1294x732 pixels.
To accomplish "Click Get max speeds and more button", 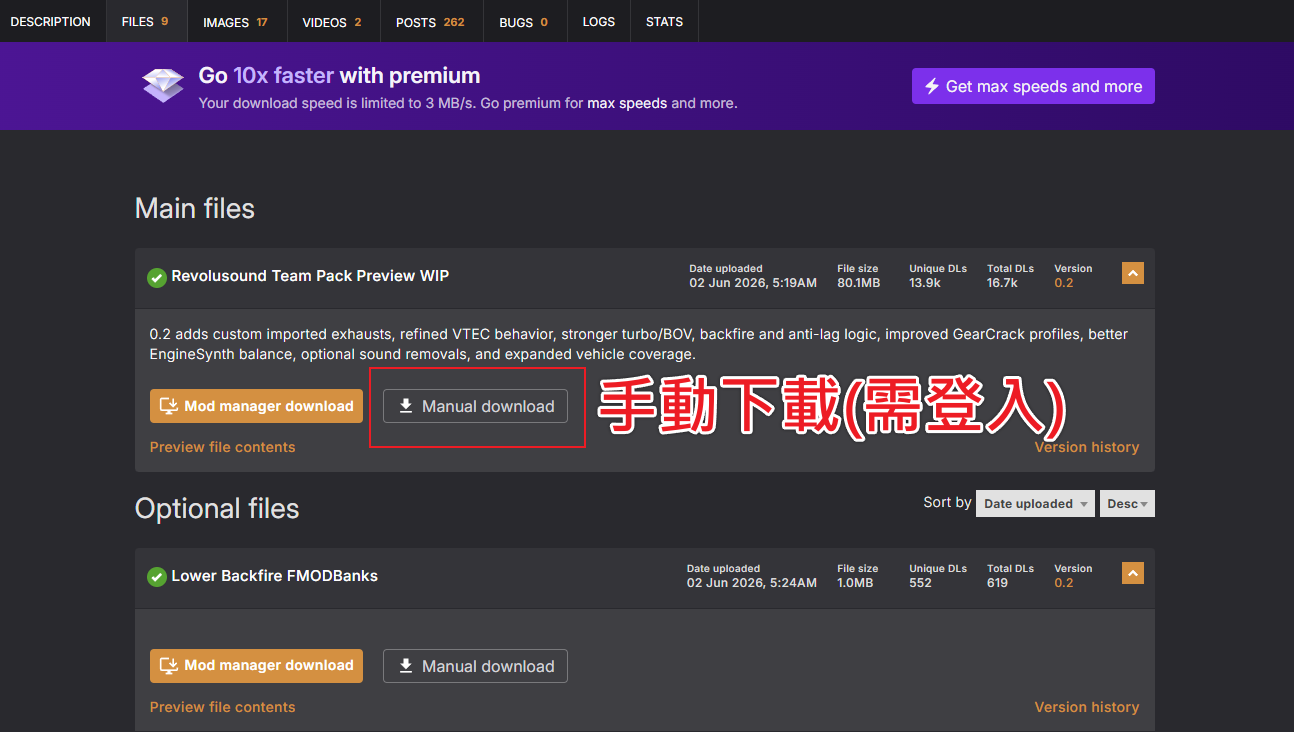I will (1033, 86).
